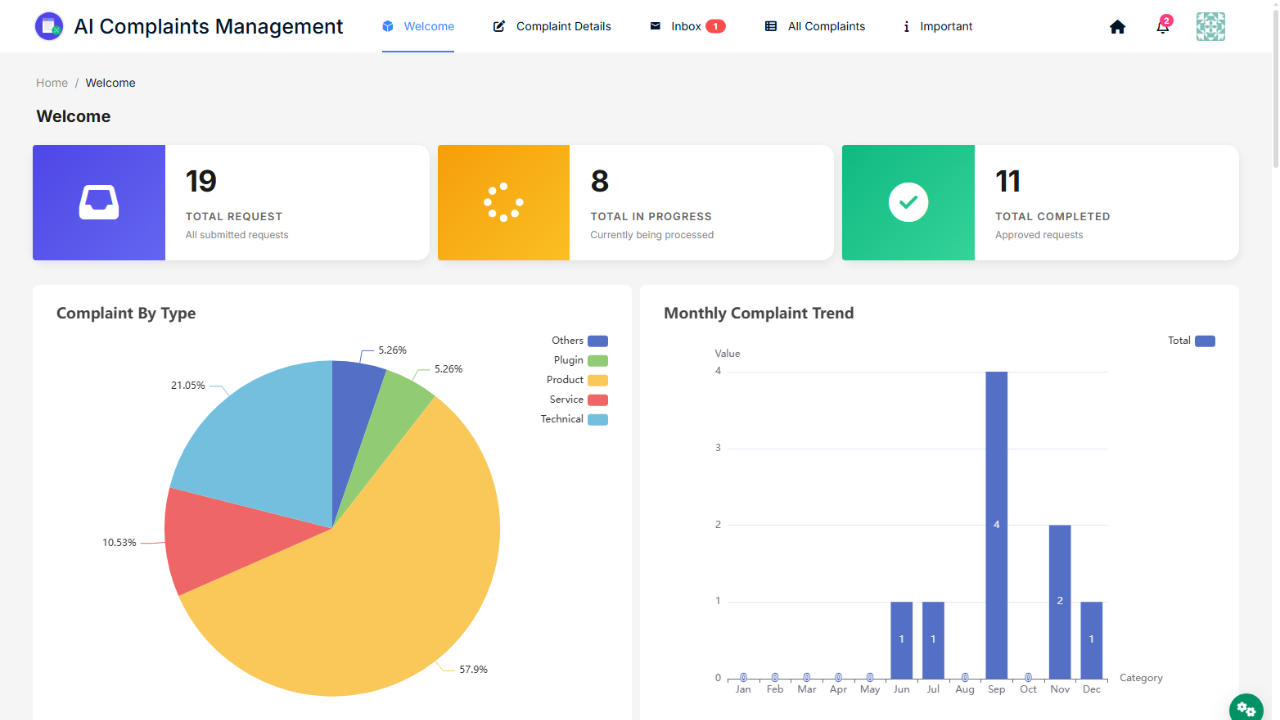This screenshot has height=720, width=1280.
Task: Toggle the Plugin legend series
Action: tap(580, 360)
